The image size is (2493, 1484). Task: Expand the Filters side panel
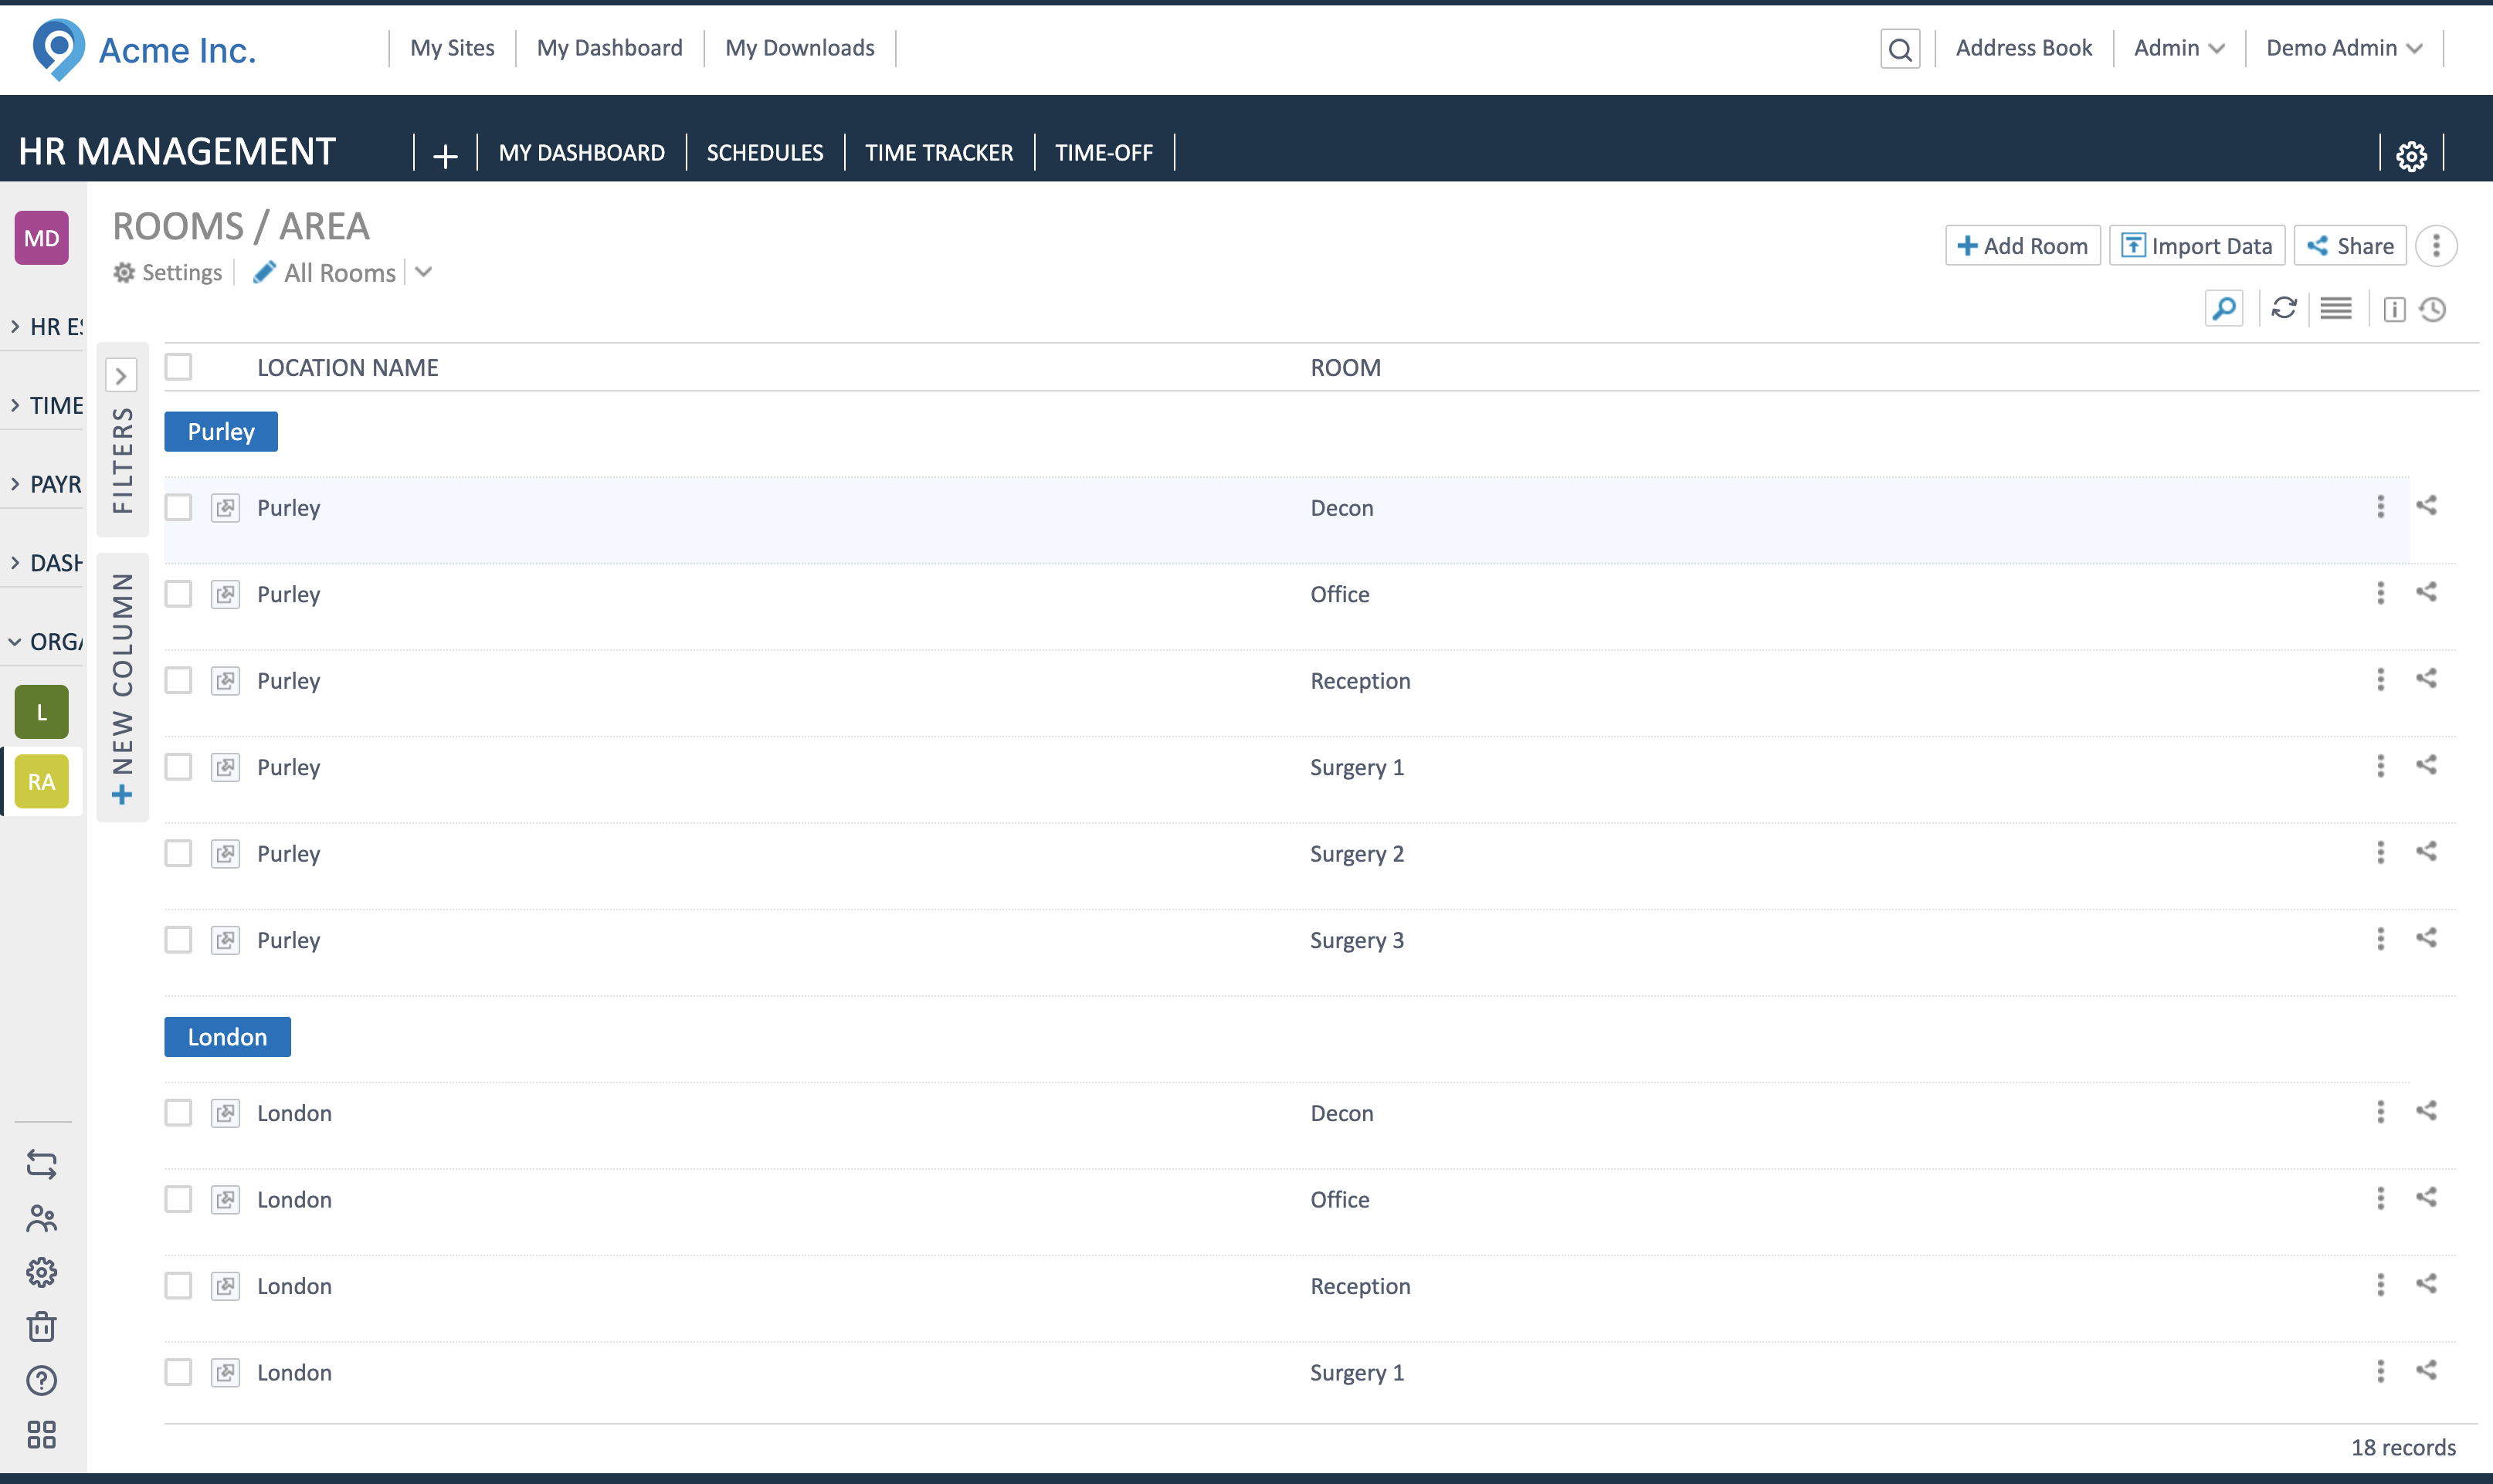(x=121, y=376)
